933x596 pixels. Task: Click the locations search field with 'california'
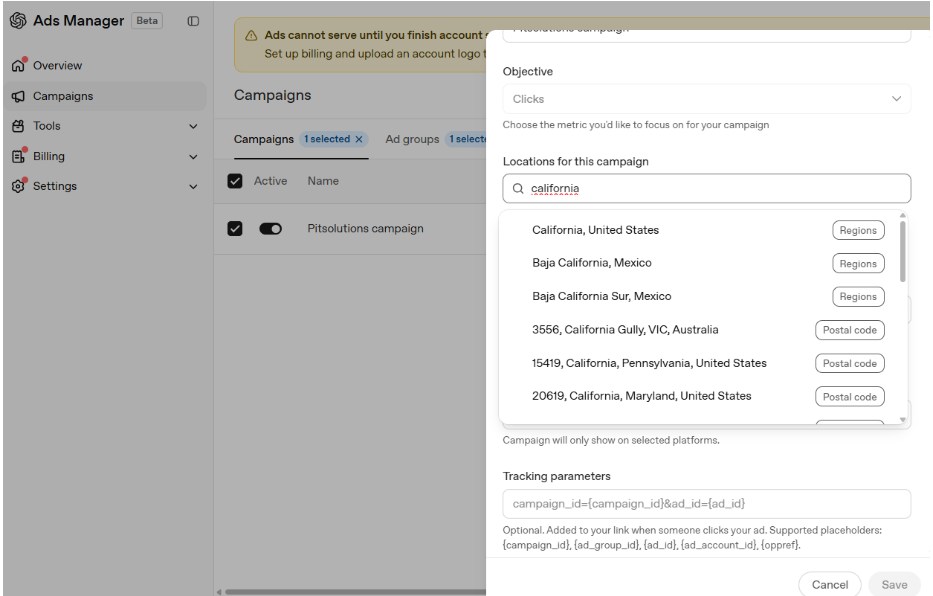tap(706, 189)
